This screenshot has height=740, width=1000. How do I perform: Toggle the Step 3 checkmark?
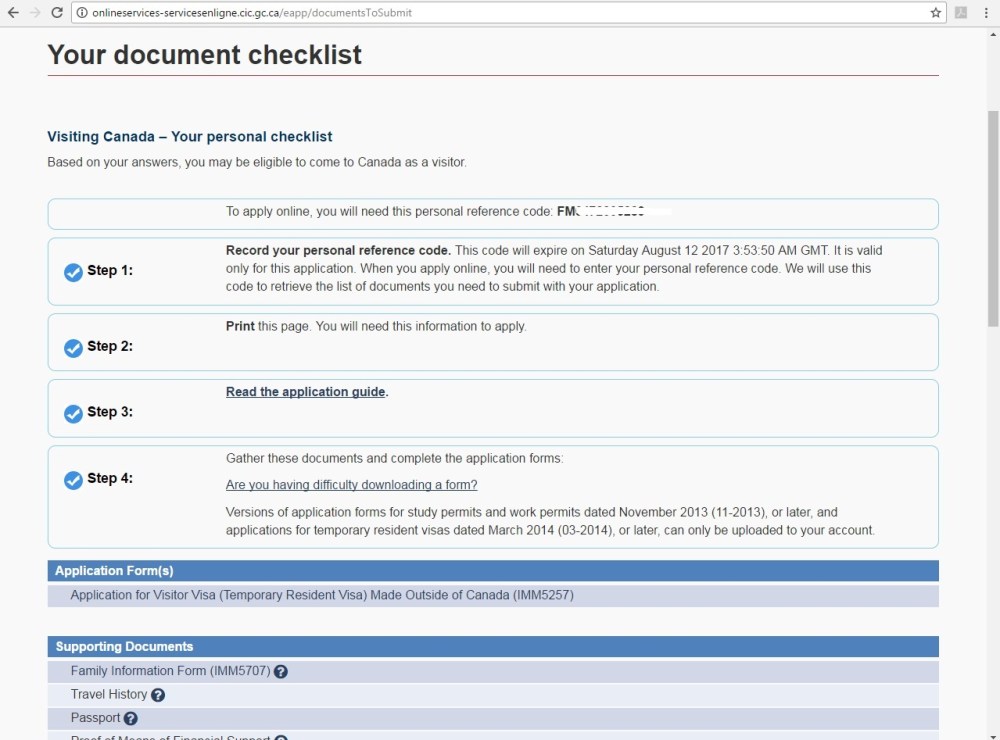(x=73, y=414)
